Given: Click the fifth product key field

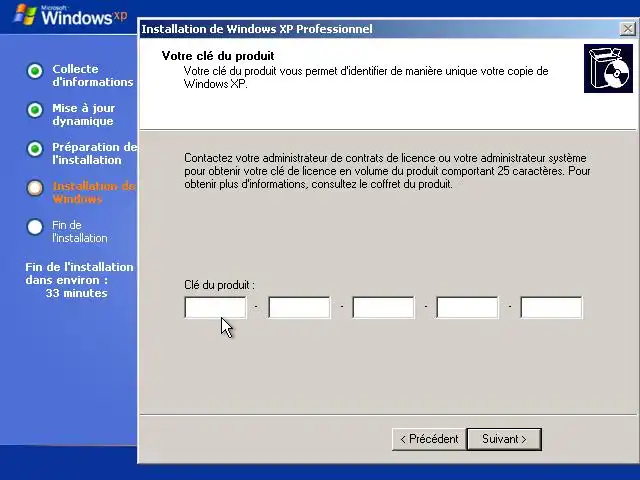Looking at the screenshot, I should click(551, 307).
